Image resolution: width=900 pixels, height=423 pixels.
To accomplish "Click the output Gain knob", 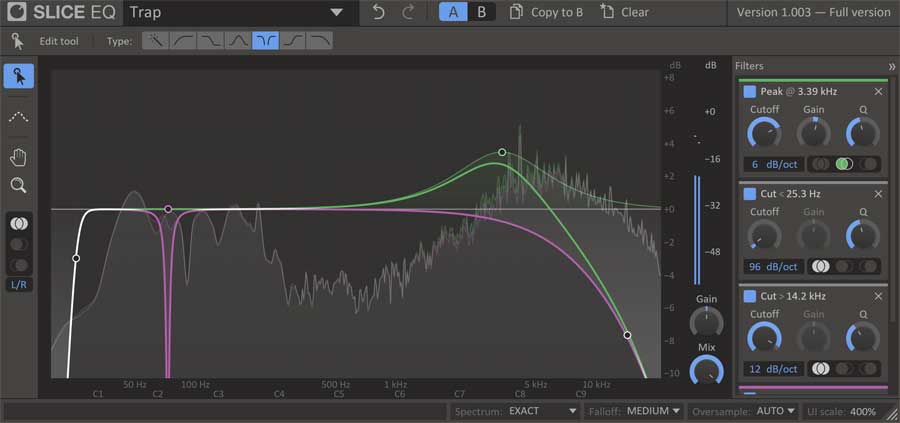I will click(x=707, y=322).
